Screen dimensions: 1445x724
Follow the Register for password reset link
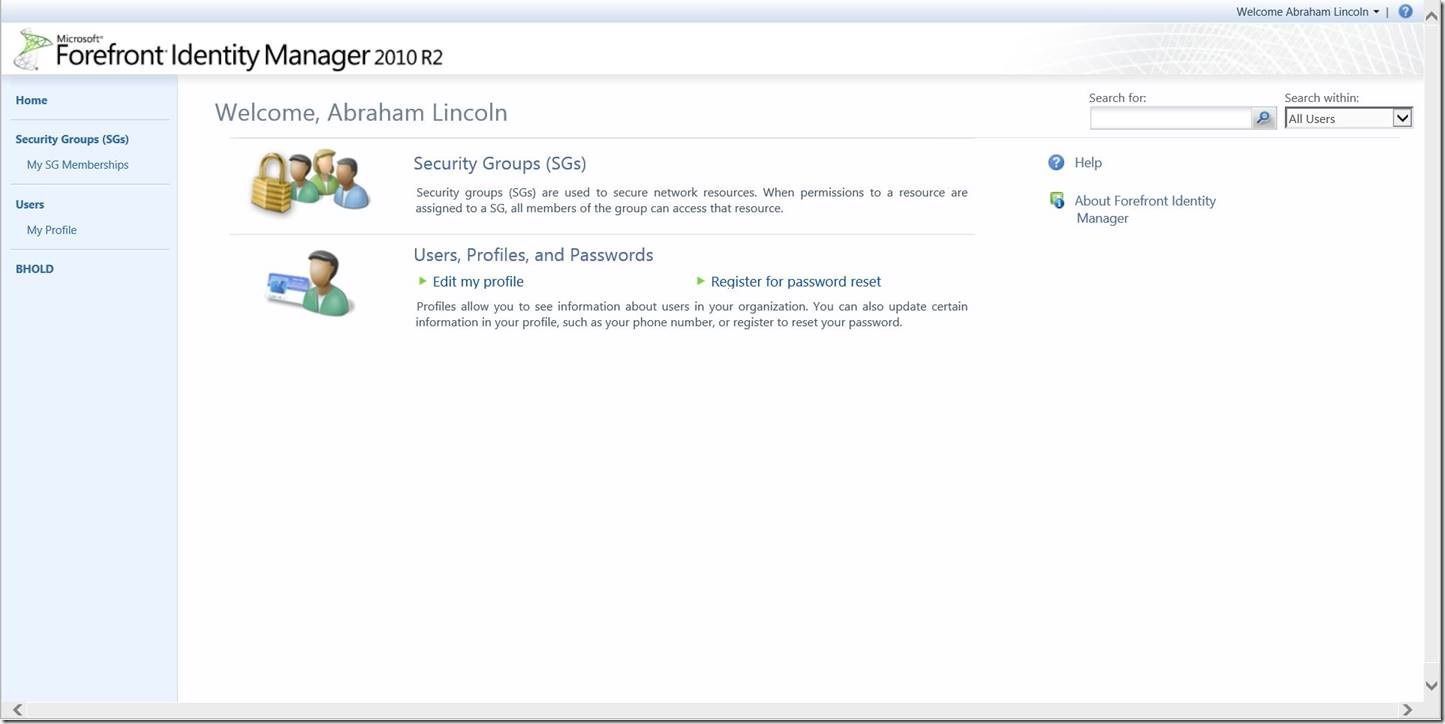pos(796,282)
